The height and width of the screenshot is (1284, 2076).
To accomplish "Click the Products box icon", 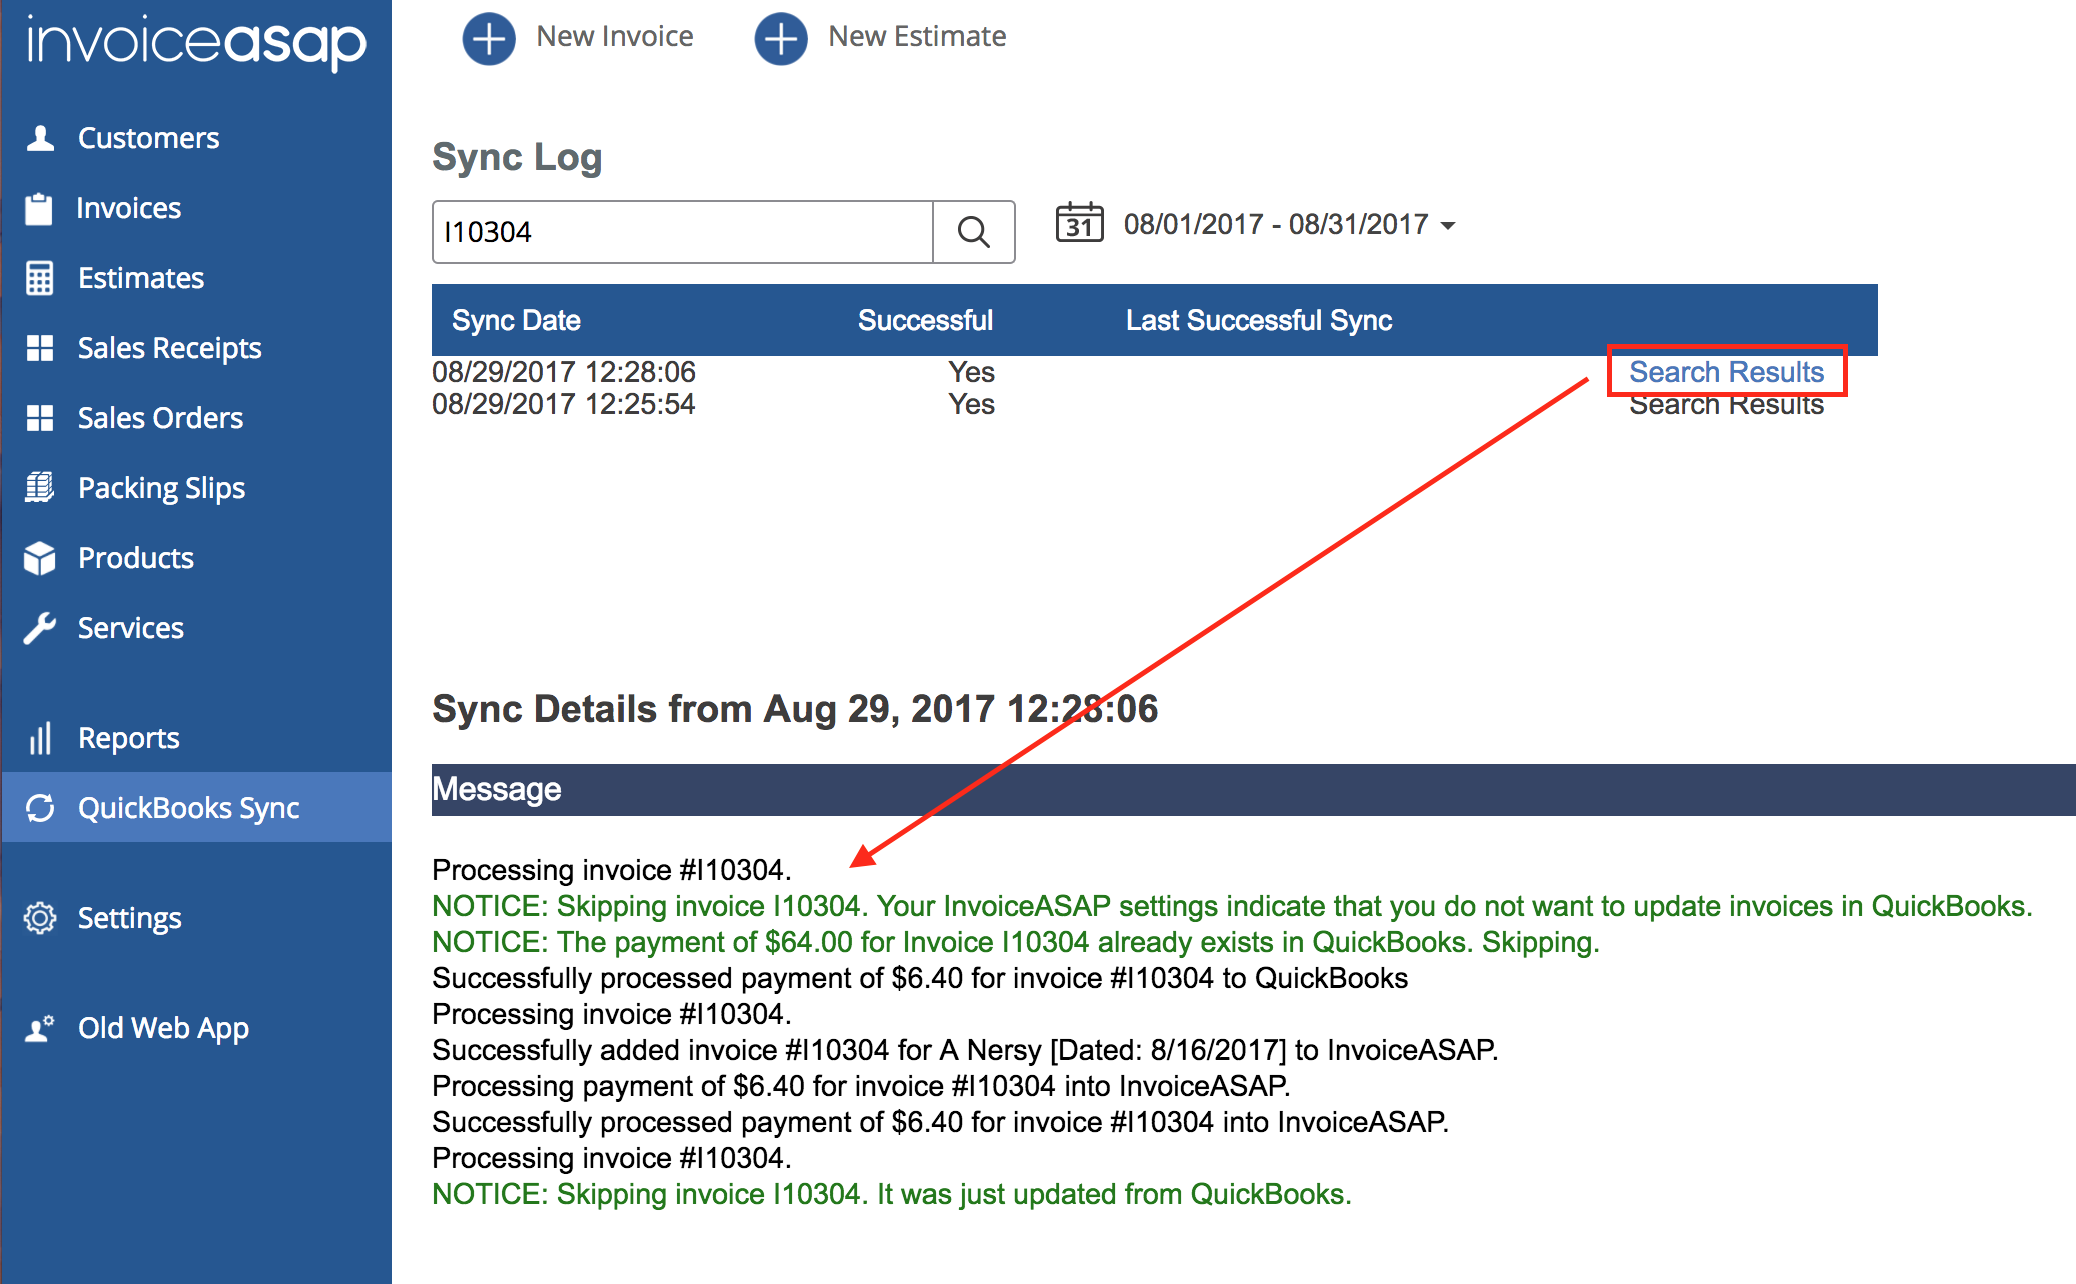I will tap(40, 558).
